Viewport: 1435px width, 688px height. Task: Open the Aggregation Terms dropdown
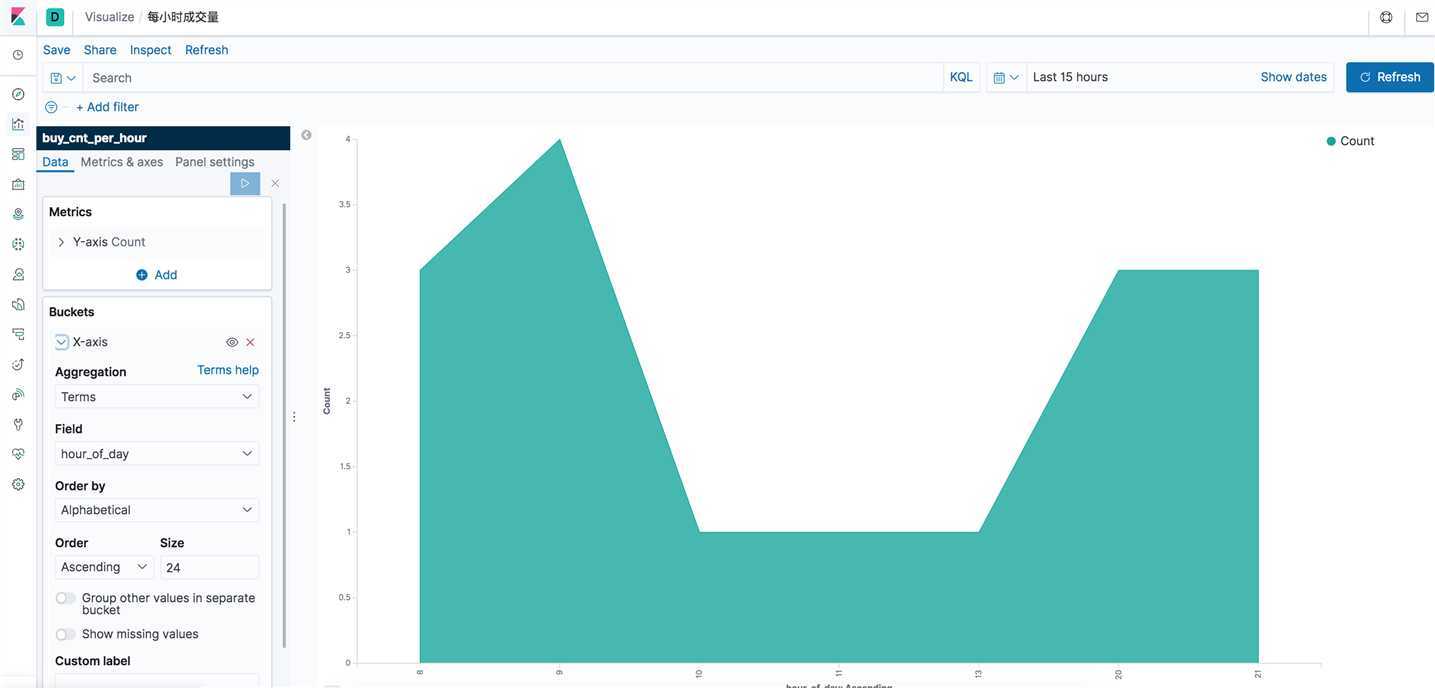[157, 397]
